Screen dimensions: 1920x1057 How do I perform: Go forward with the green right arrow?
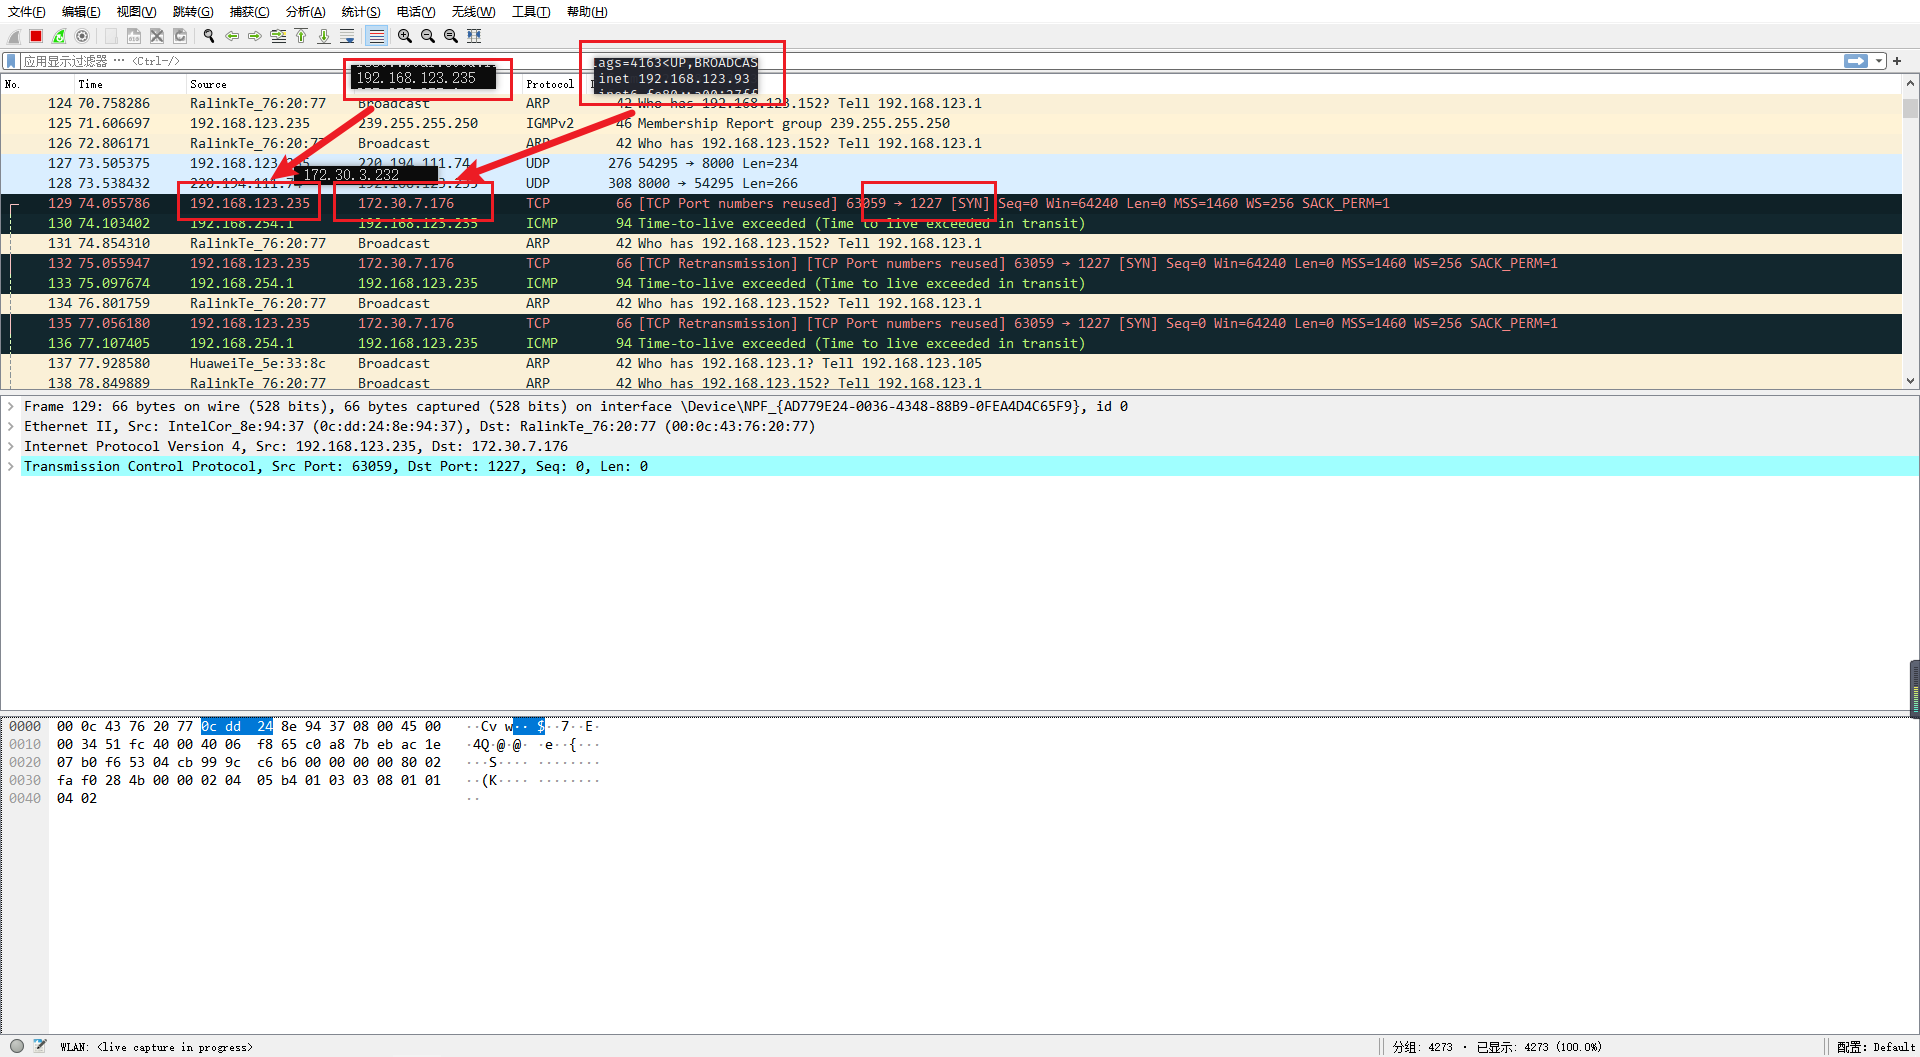(x=255, y=36)
